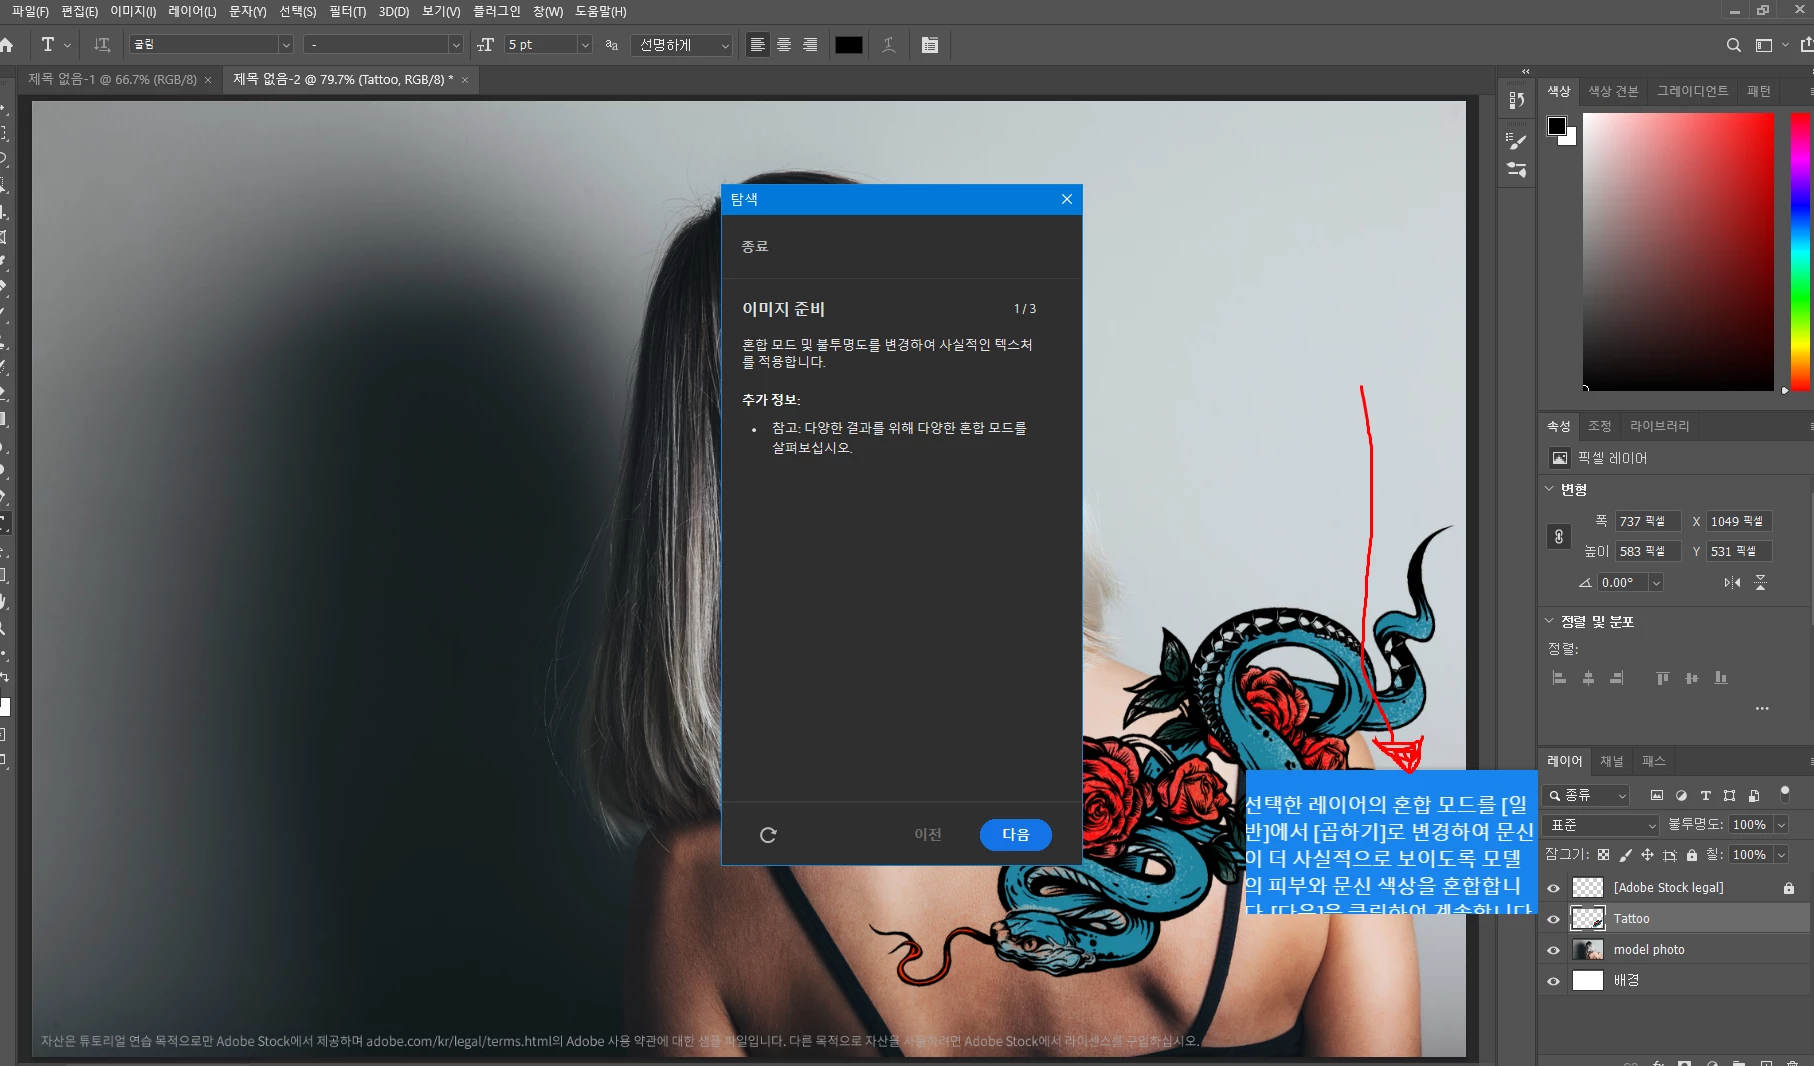1814x1066 pixels.
Task: Hide the model photo layer
Action: pos(1553,950)
